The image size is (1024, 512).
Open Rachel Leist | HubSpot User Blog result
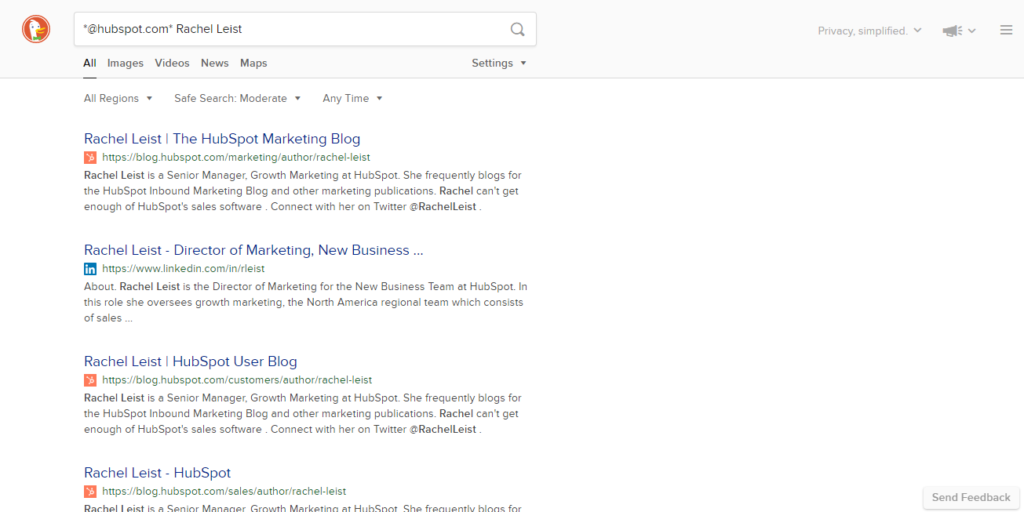[191, 362]
